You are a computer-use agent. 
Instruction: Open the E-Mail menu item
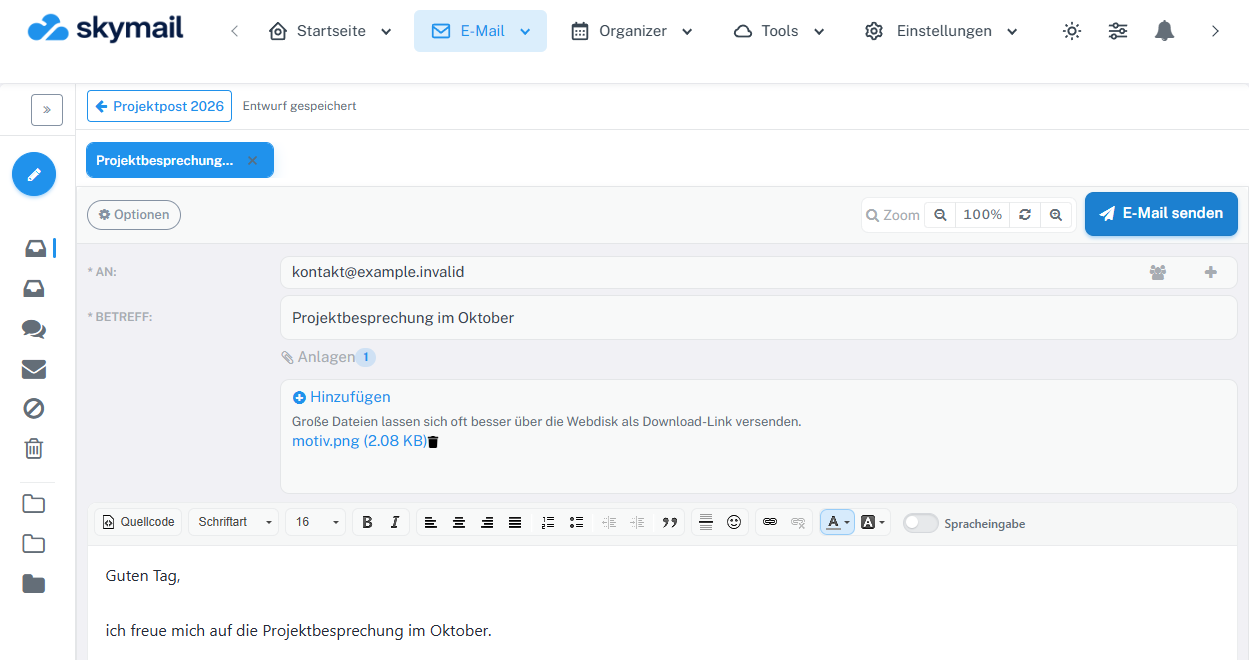[480, 31]
